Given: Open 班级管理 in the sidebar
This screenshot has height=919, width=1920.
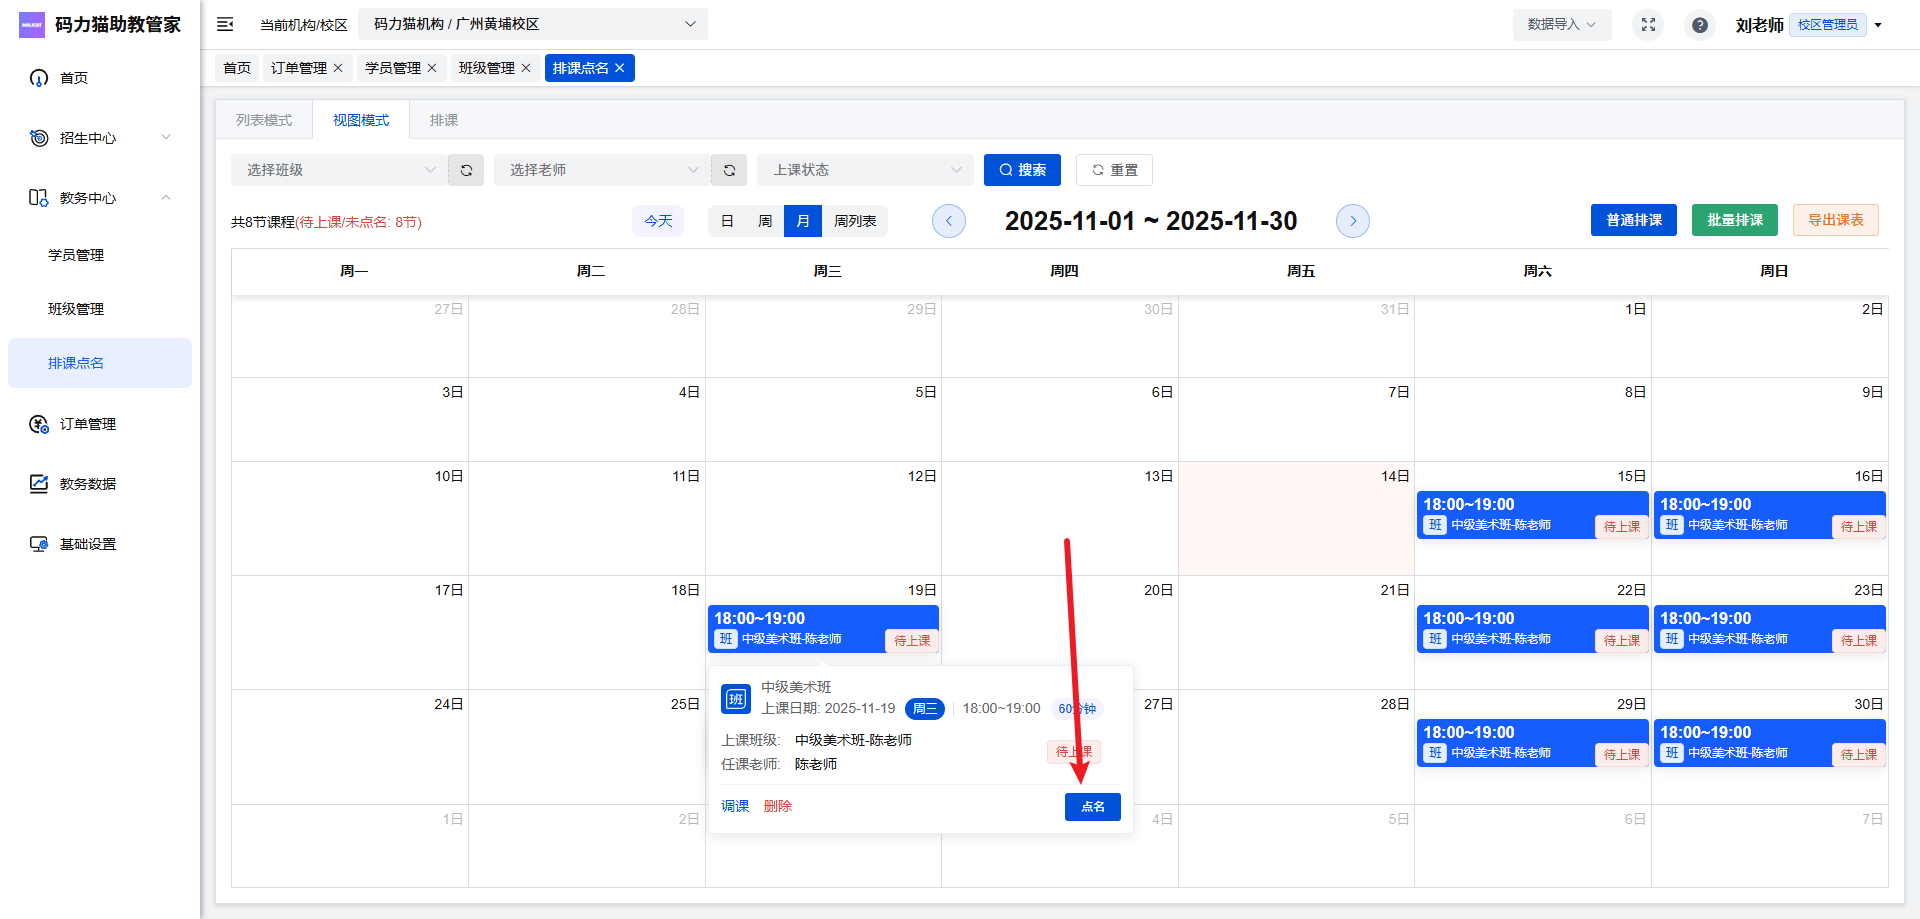Looking at the screenshot, I should coord(76,309).
